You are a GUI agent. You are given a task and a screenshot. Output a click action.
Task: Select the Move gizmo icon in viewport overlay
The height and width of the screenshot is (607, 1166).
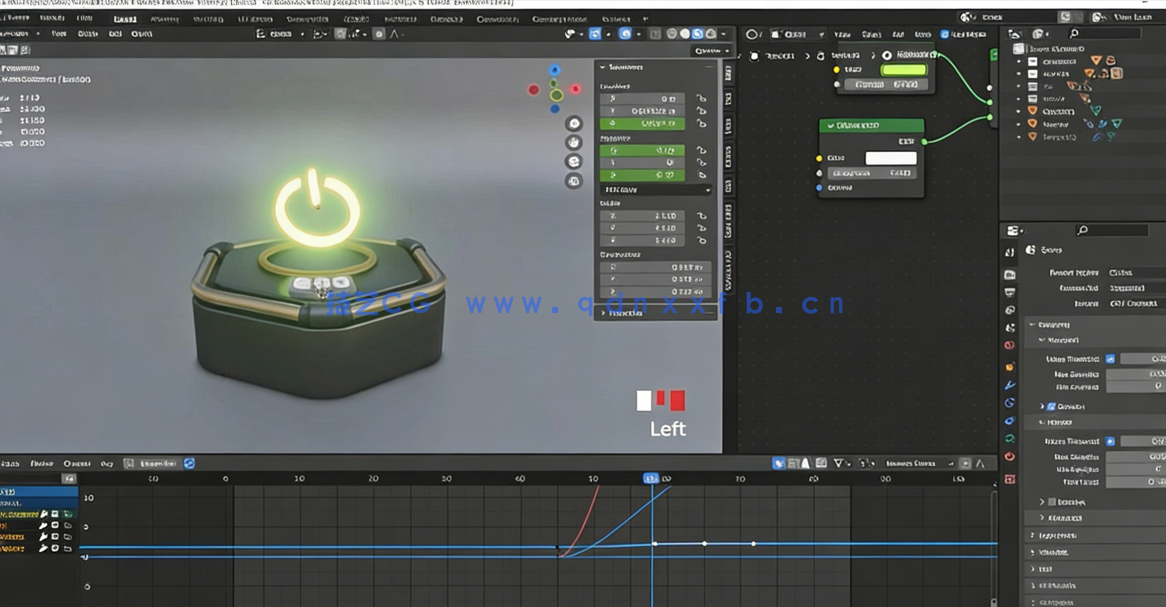click(574, 143)
